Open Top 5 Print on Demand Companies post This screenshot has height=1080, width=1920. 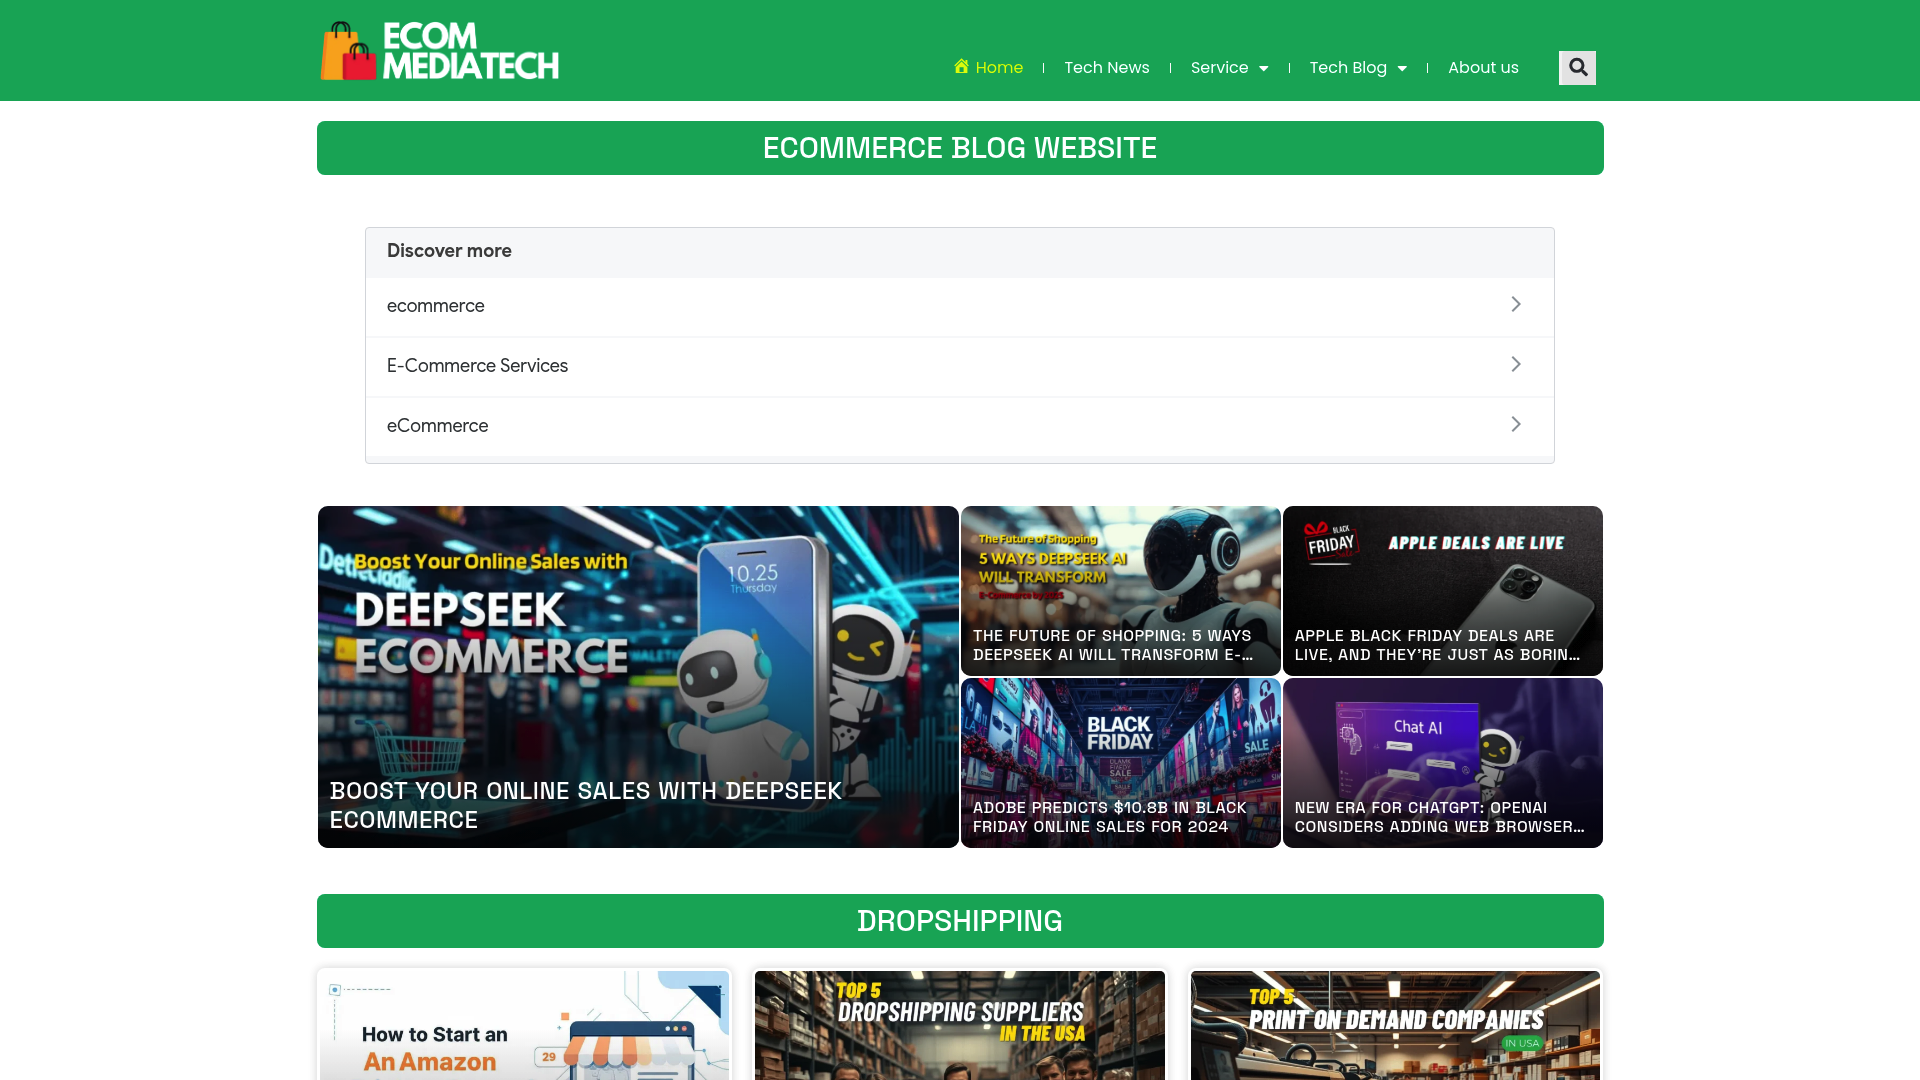(1395, 1025)
